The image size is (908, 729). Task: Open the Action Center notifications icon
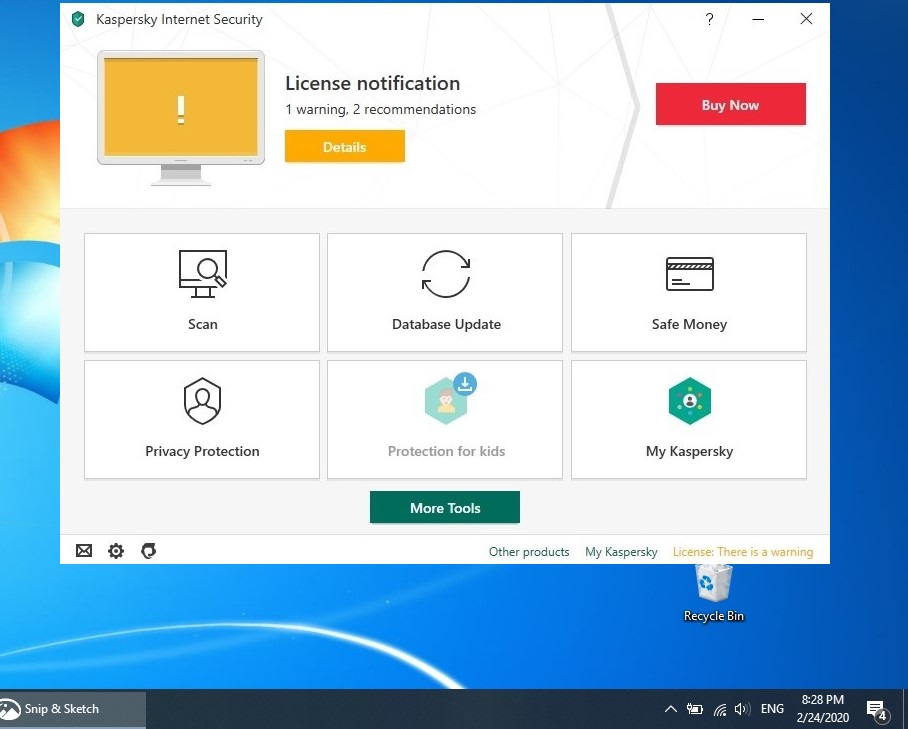tap(877, 710)
